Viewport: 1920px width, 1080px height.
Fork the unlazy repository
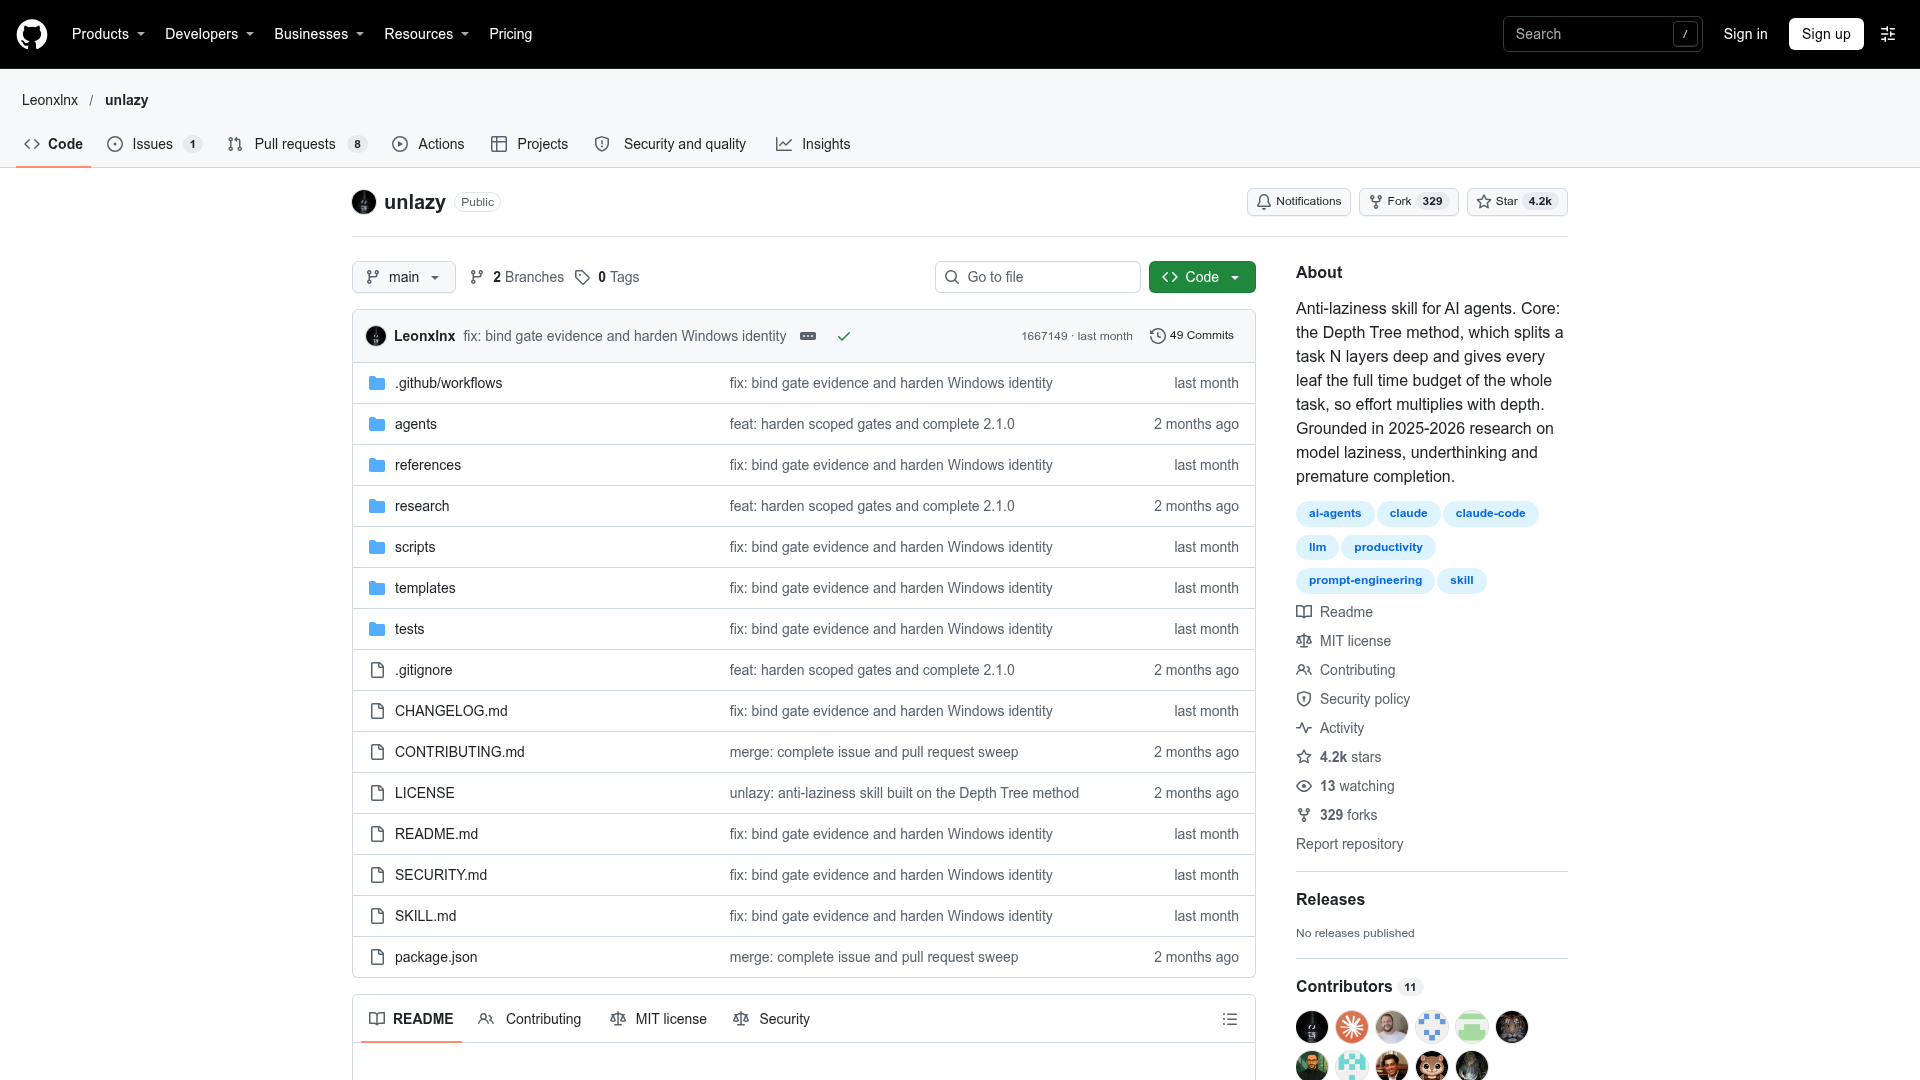(x=1408, y=202)
